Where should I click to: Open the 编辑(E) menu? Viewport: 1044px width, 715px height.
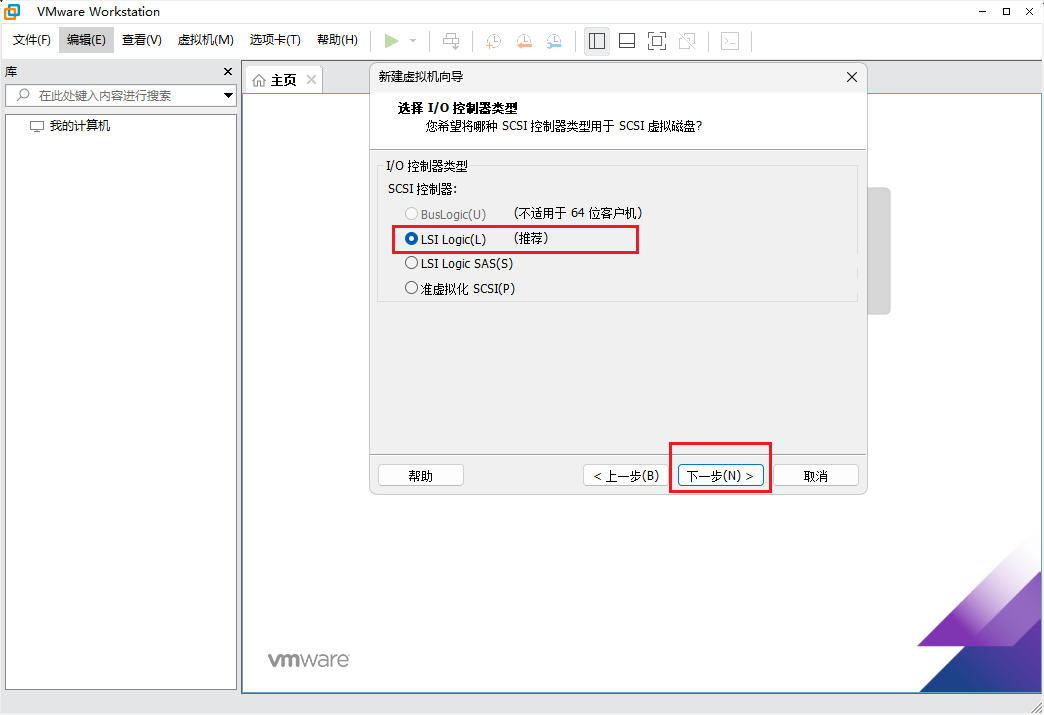(x=86, y=40)
